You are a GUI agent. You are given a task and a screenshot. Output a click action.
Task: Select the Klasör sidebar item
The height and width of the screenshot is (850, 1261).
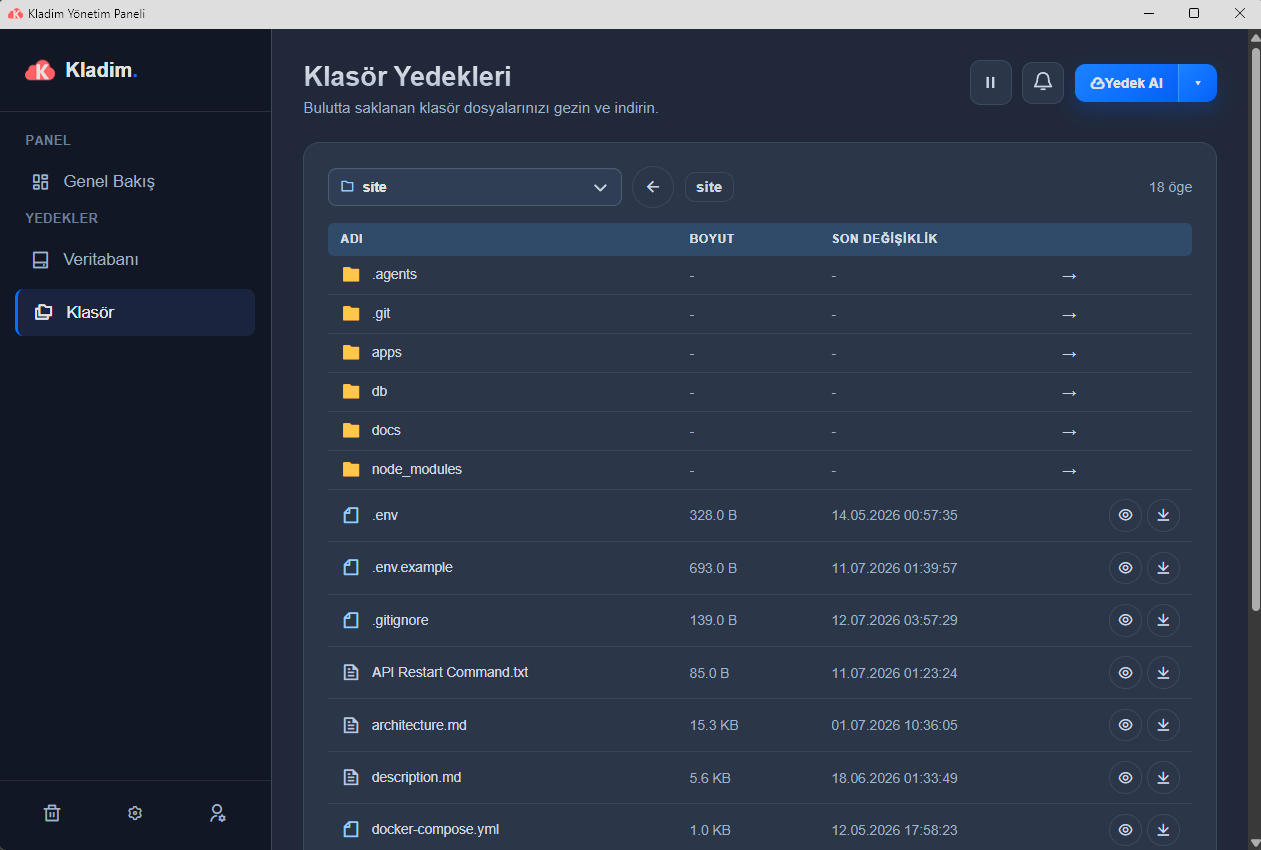click(135, 312)
